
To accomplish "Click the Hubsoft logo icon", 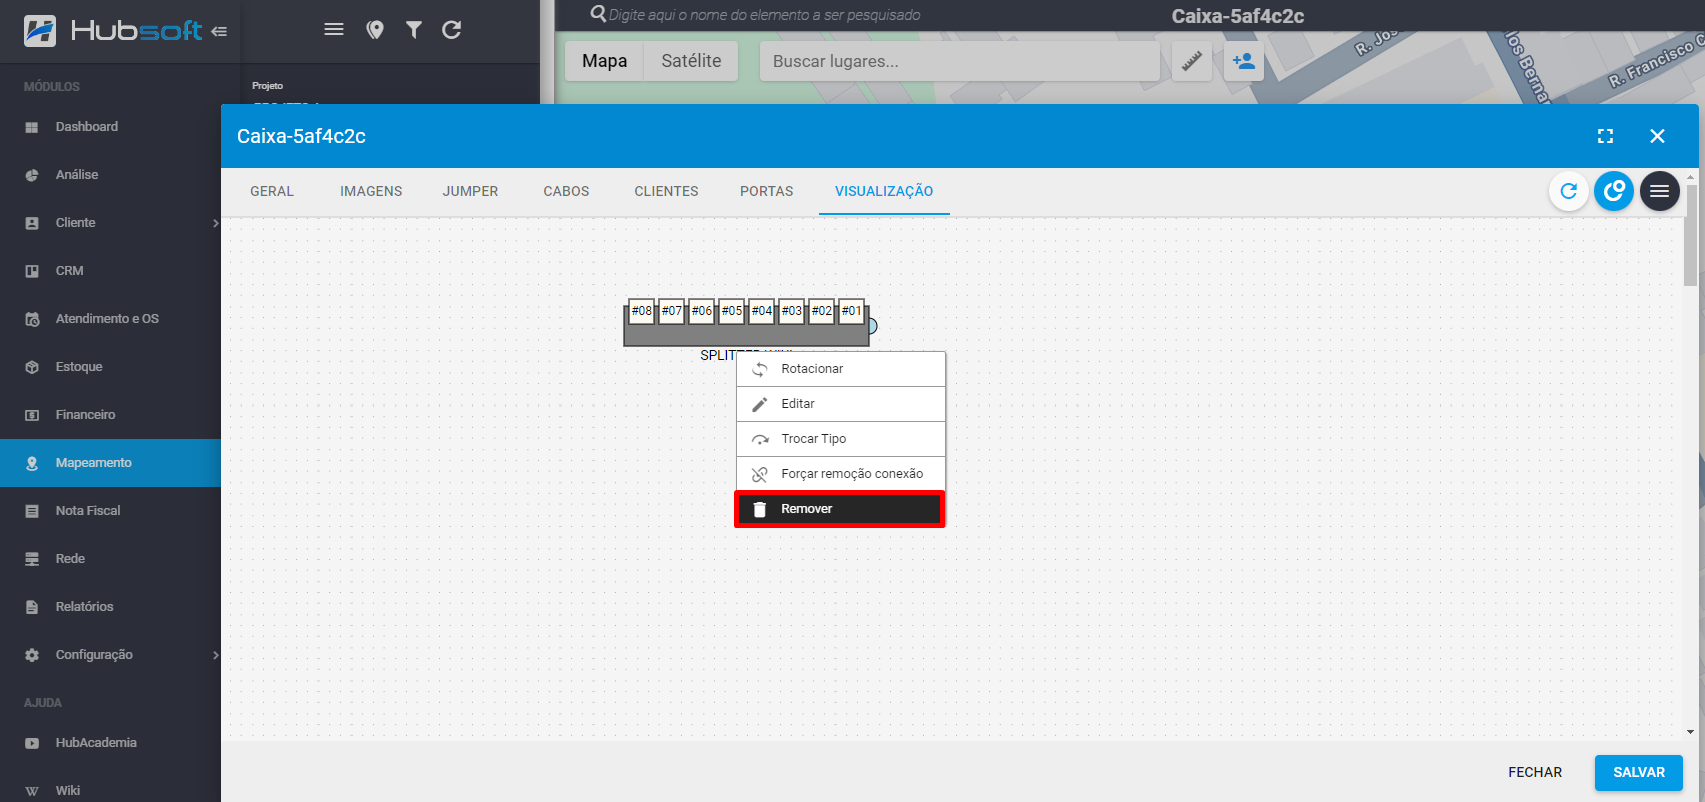I will [x=40, y=31].
